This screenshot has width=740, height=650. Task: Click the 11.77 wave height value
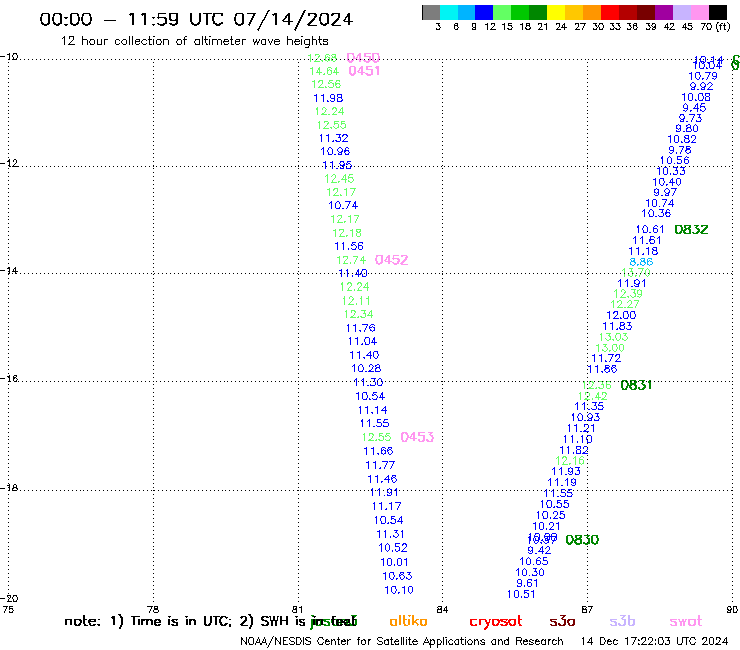(x=380, y=465)
